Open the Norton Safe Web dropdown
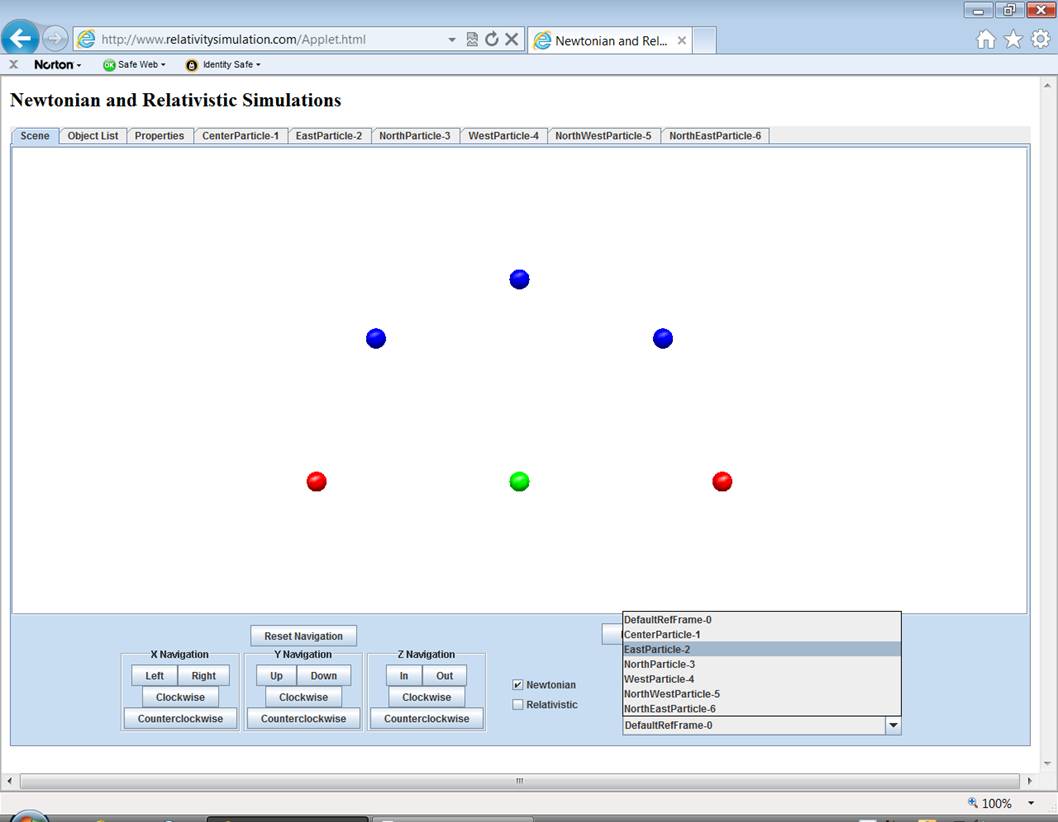This screenshot has height=822, width=1058. [x=134, y=65]
